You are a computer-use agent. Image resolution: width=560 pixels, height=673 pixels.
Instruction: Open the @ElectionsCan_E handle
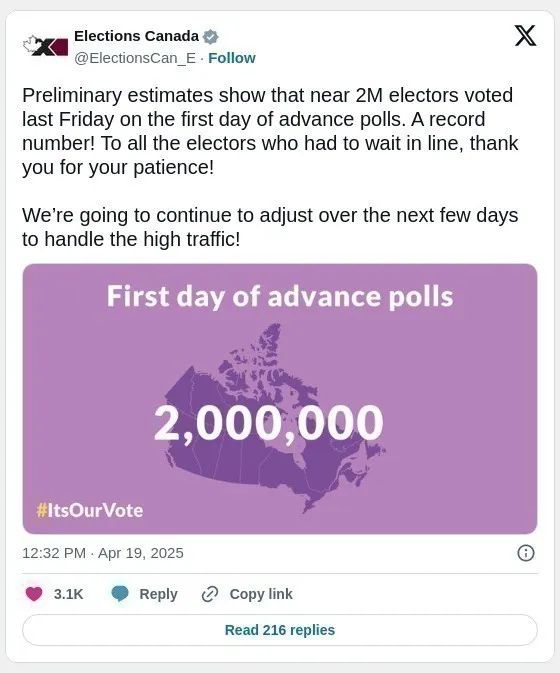135,58
